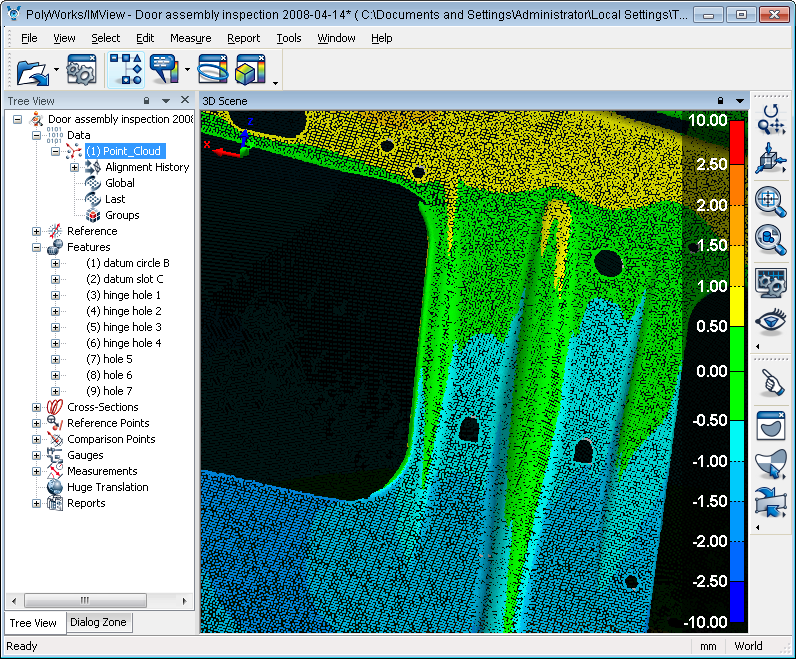Expand the Alignment History node
The height and width of the screenshot is (659, 796).
[75, 167]
